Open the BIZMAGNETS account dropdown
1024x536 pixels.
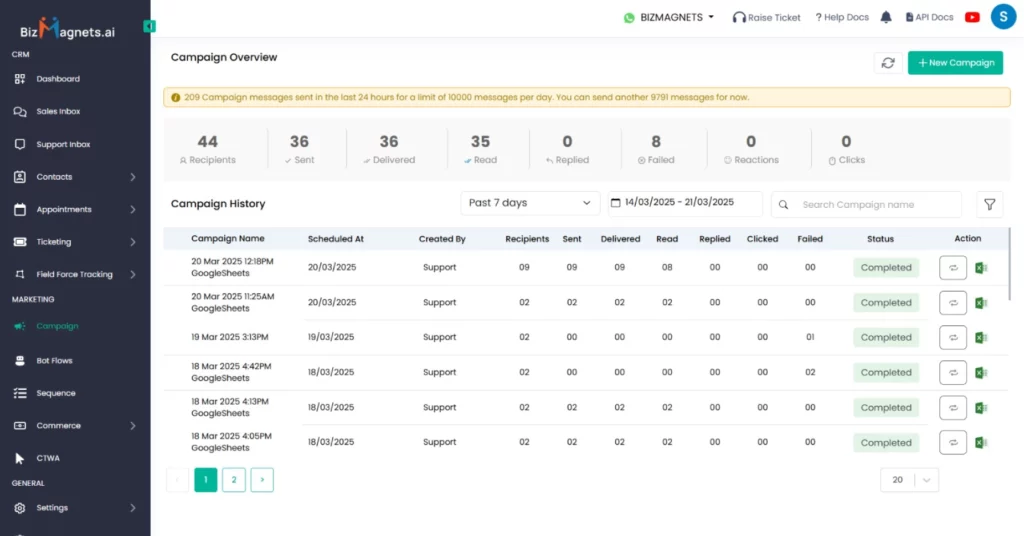[x=669, y=18]
